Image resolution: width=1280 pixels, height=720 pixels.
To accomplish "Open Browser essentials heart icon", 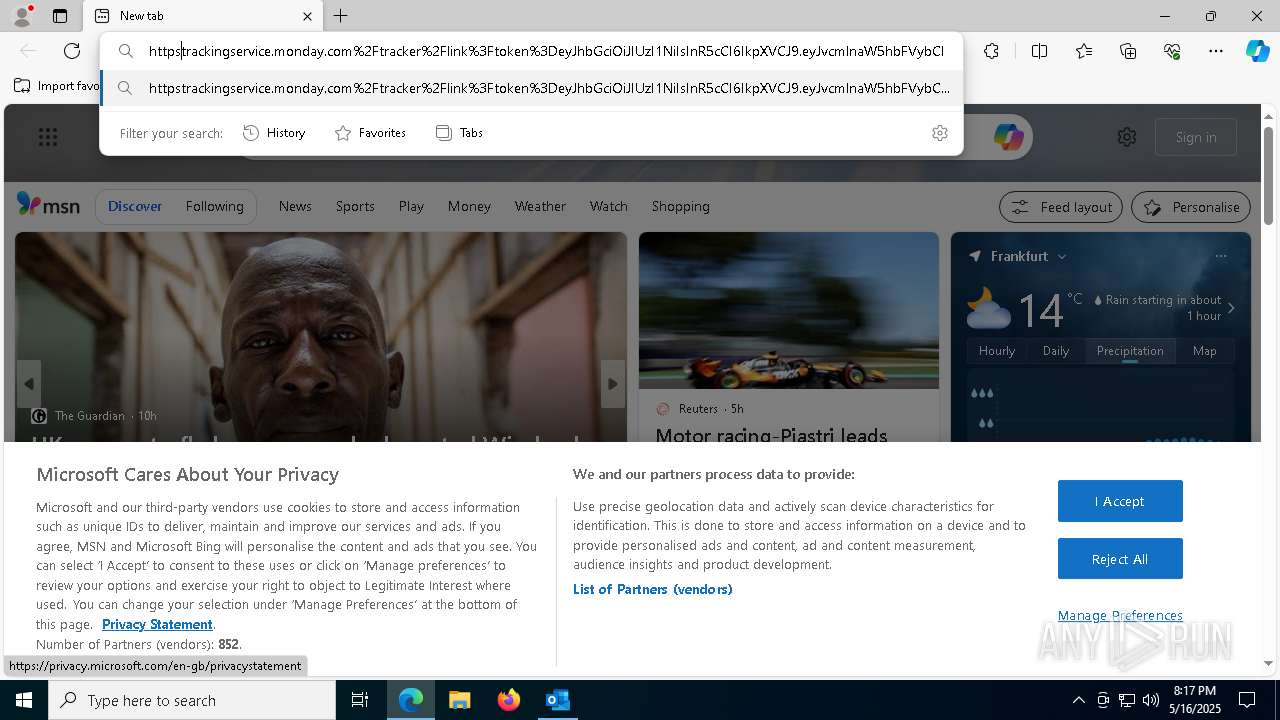I will click(x=1172, y=51).
